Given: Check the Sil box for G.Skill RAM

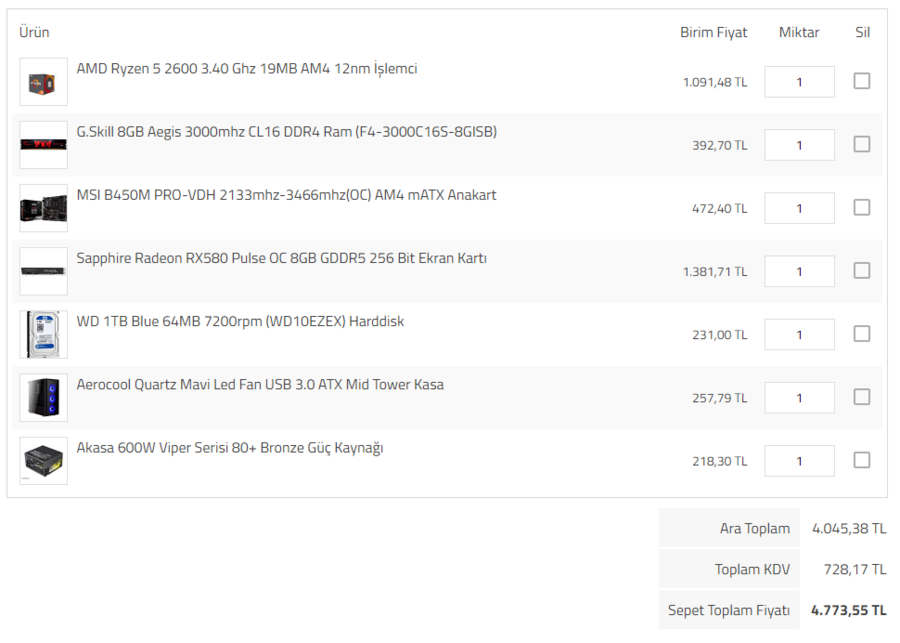Looking at the screenshot, I should (861, 144).
